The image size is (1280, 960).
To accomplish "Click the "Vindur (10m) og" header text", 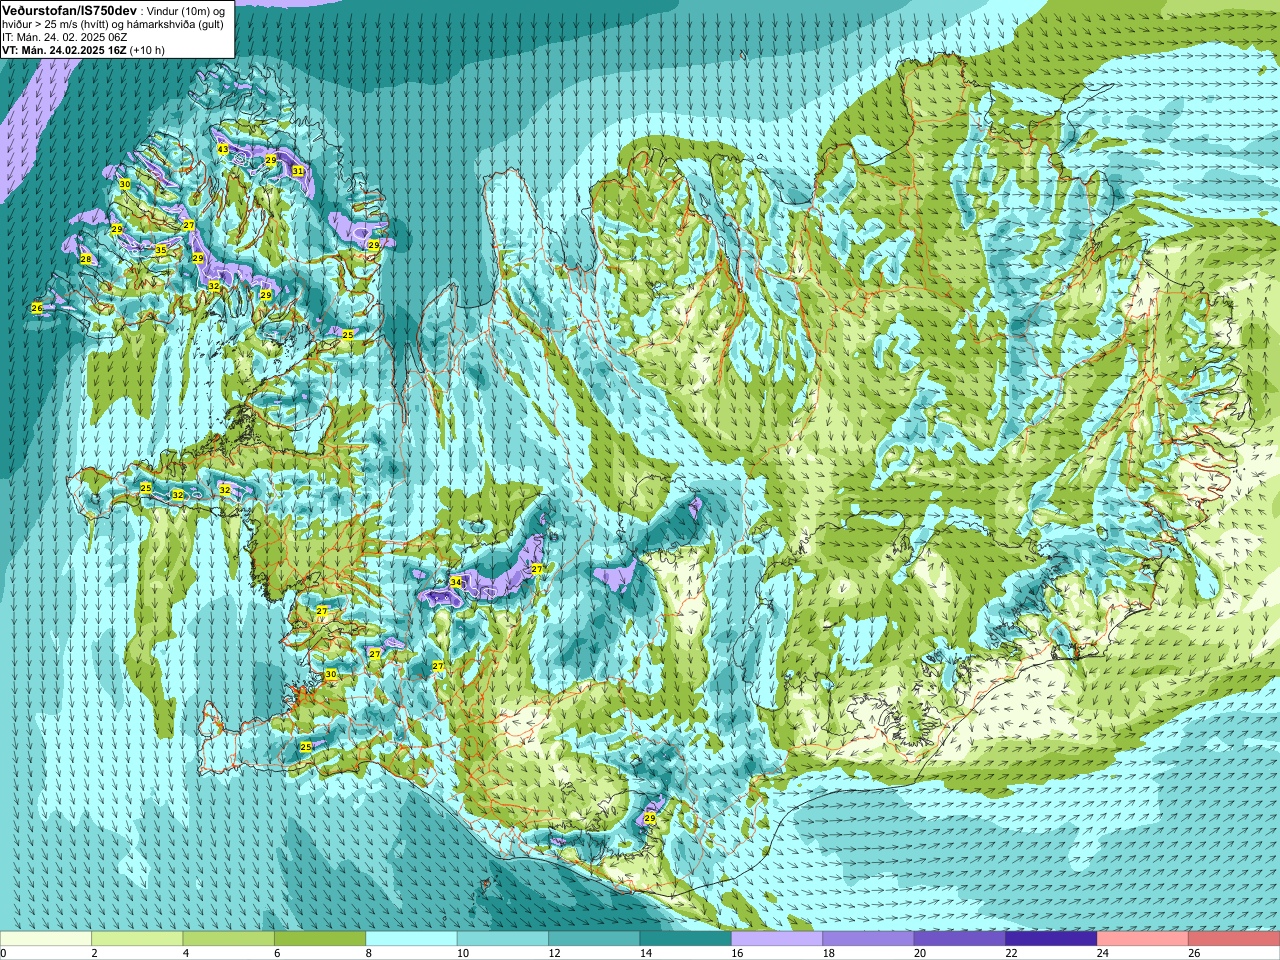I will click(186, 10).
